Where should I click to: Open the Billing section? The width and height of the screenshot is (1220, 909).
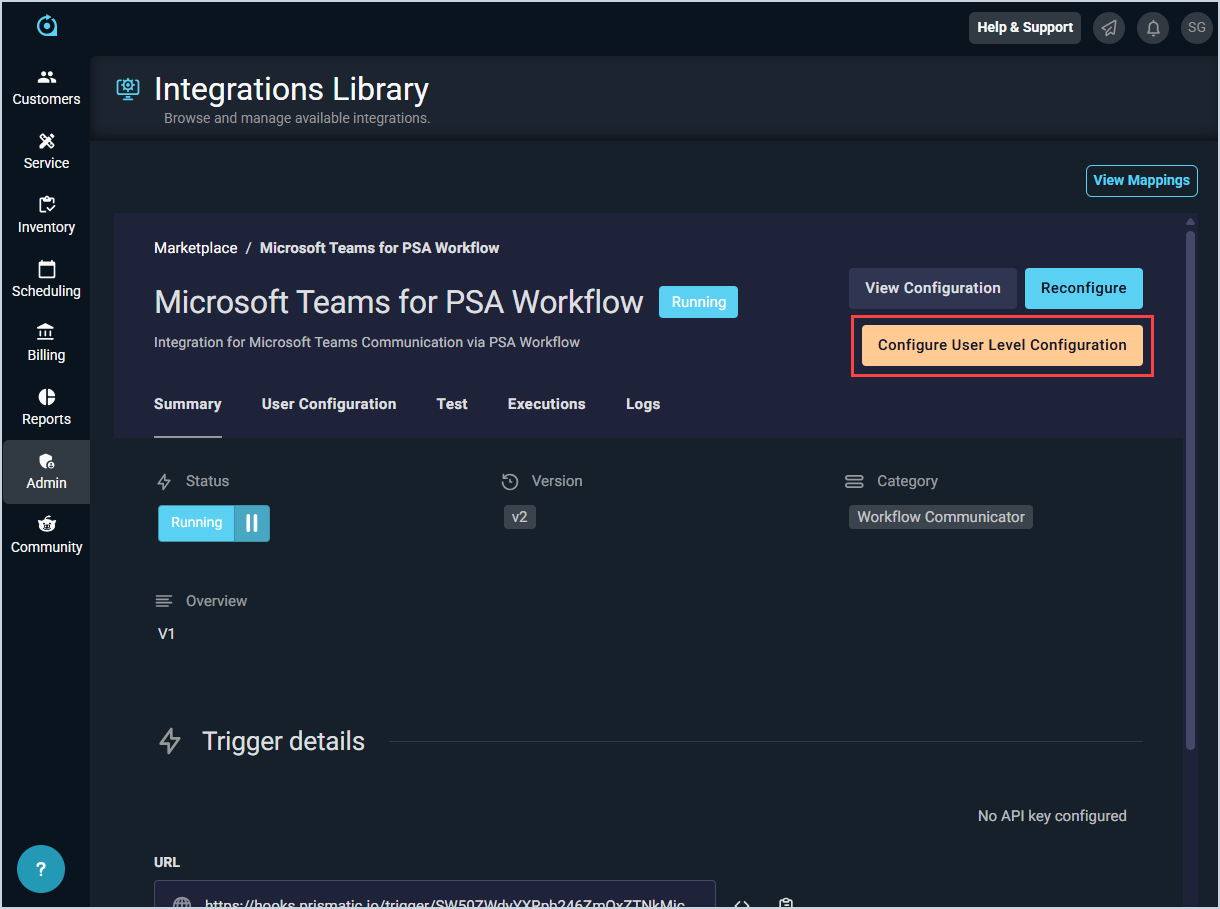[x=46, y=343]
